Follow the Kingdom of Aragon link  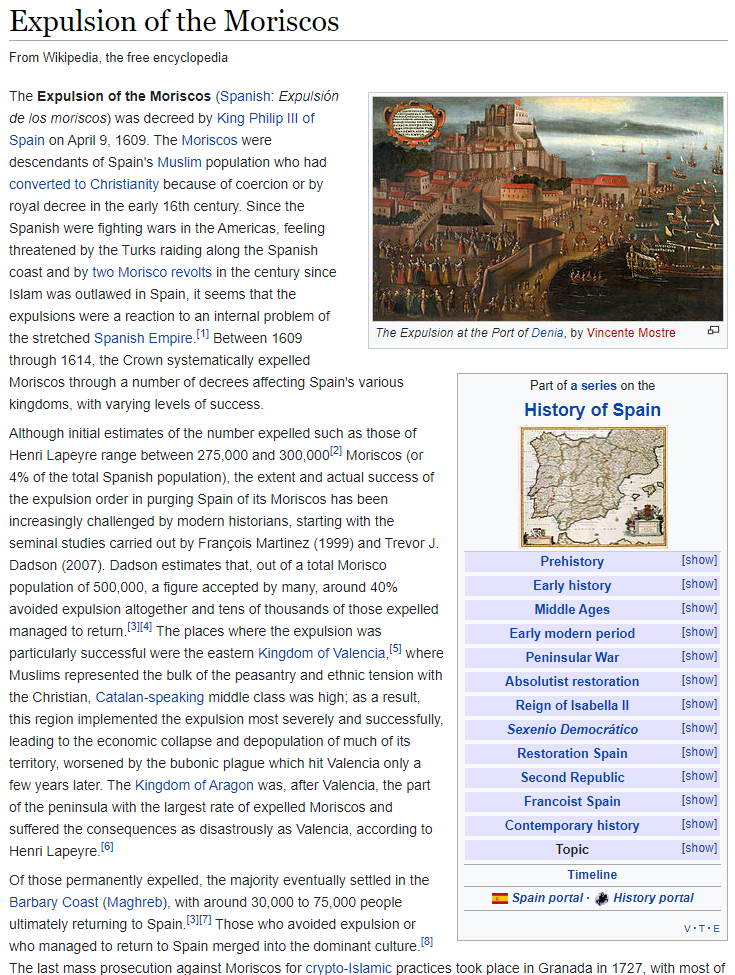[x=195, y=785]
